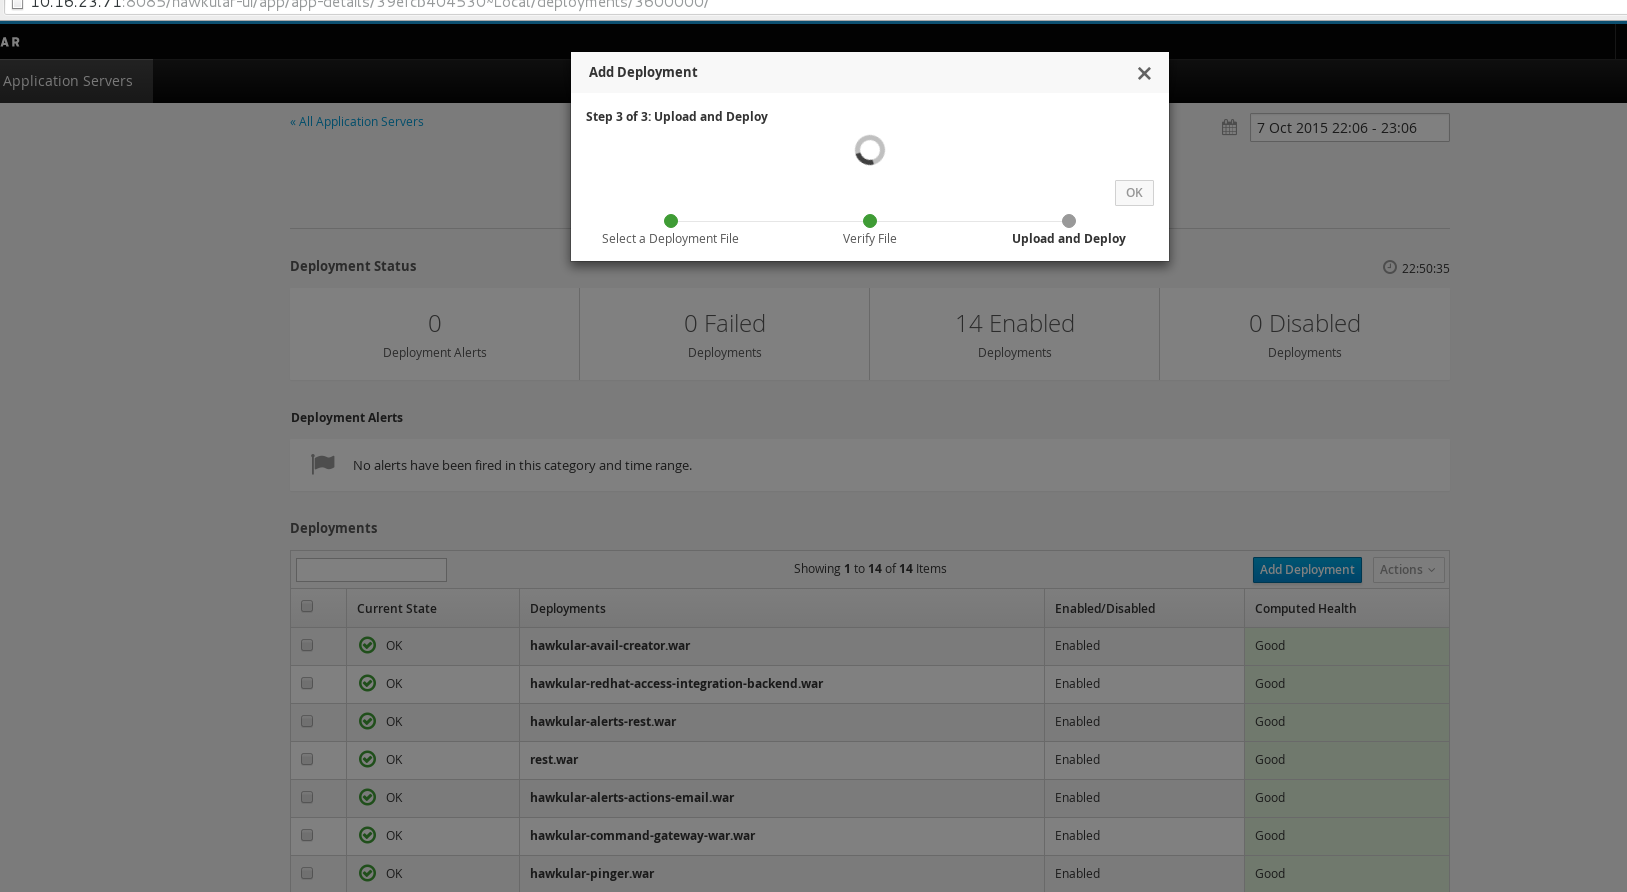The height and width of the screenshot is (892, 1627).
Task: Click the Upload and Deploy step label
Action: coord(1069,239)
